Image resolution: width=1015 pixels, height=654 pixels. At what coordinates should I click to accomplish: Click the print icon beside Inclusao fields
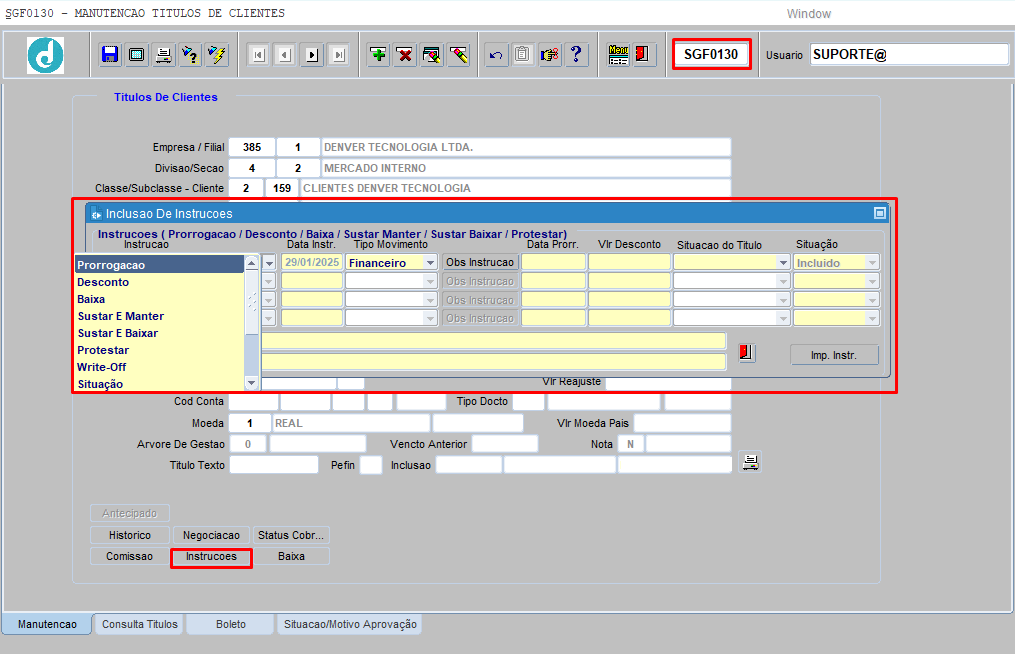750,462
